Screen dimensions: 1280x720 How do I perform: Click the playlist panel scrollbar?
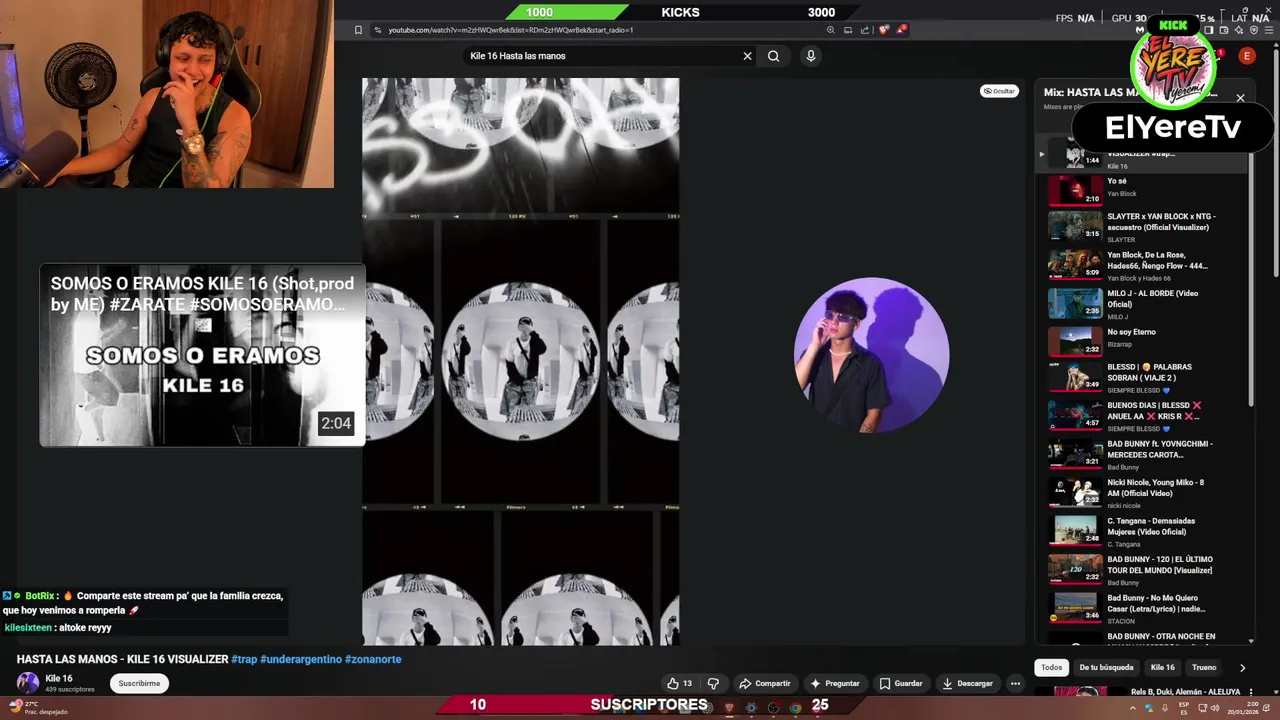(x=1251, y=280)
